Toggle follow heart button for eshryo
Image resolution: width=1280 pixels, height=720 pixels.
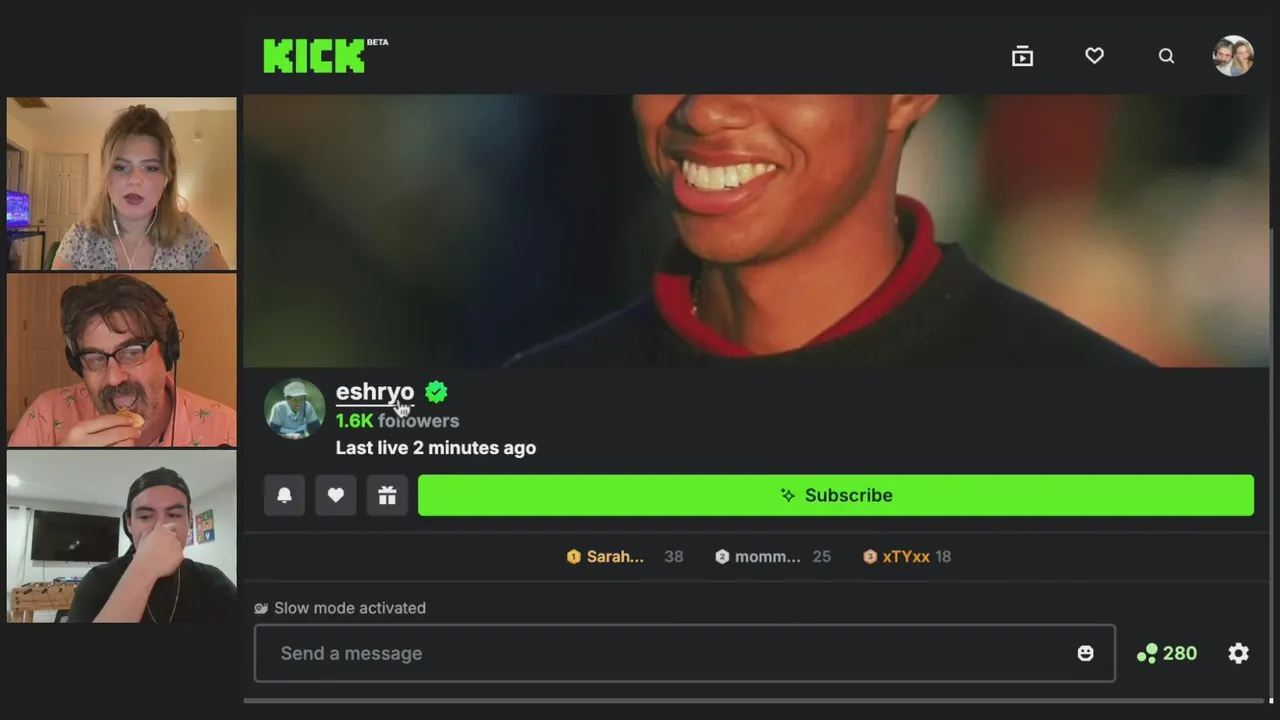coord(336,495)
